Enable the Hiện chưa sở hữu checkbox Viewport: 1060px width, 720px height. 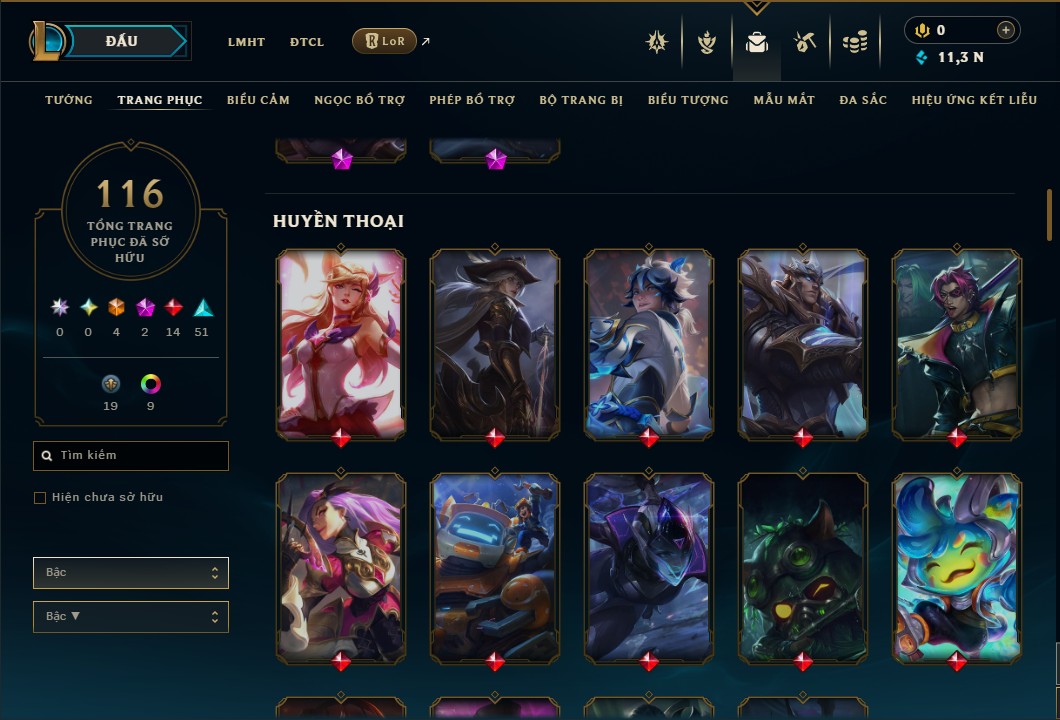coord(40,498)
